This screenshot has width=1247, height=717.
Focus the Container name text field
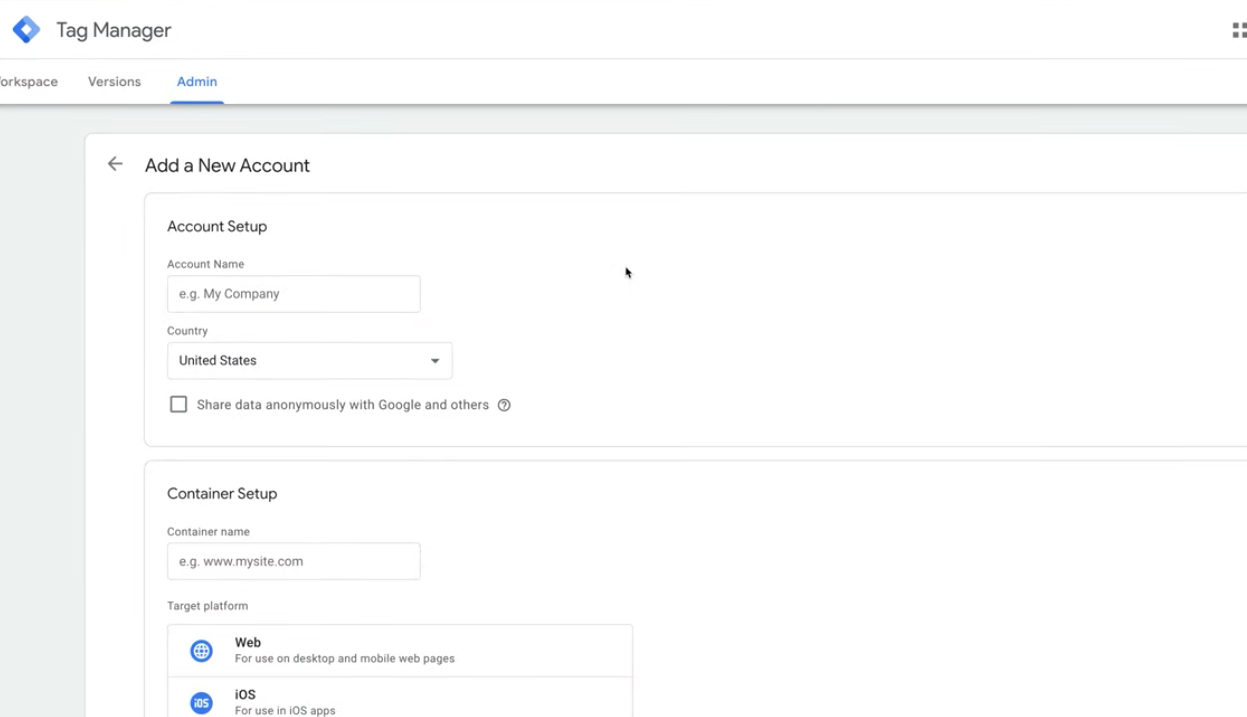point(293,561)
